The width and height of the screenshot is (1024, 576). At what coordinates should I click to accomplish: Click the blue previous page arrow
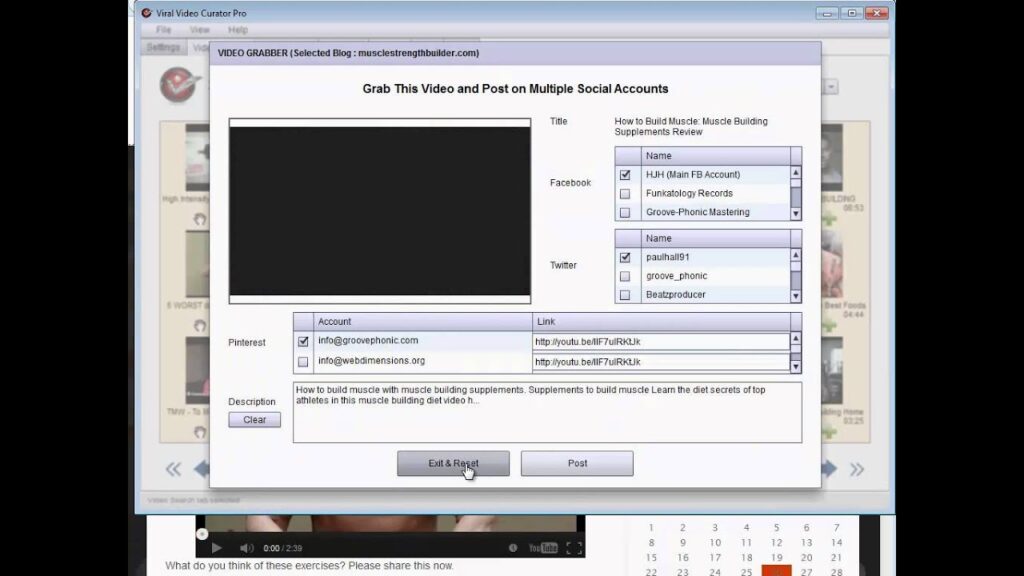coord(202,468)
